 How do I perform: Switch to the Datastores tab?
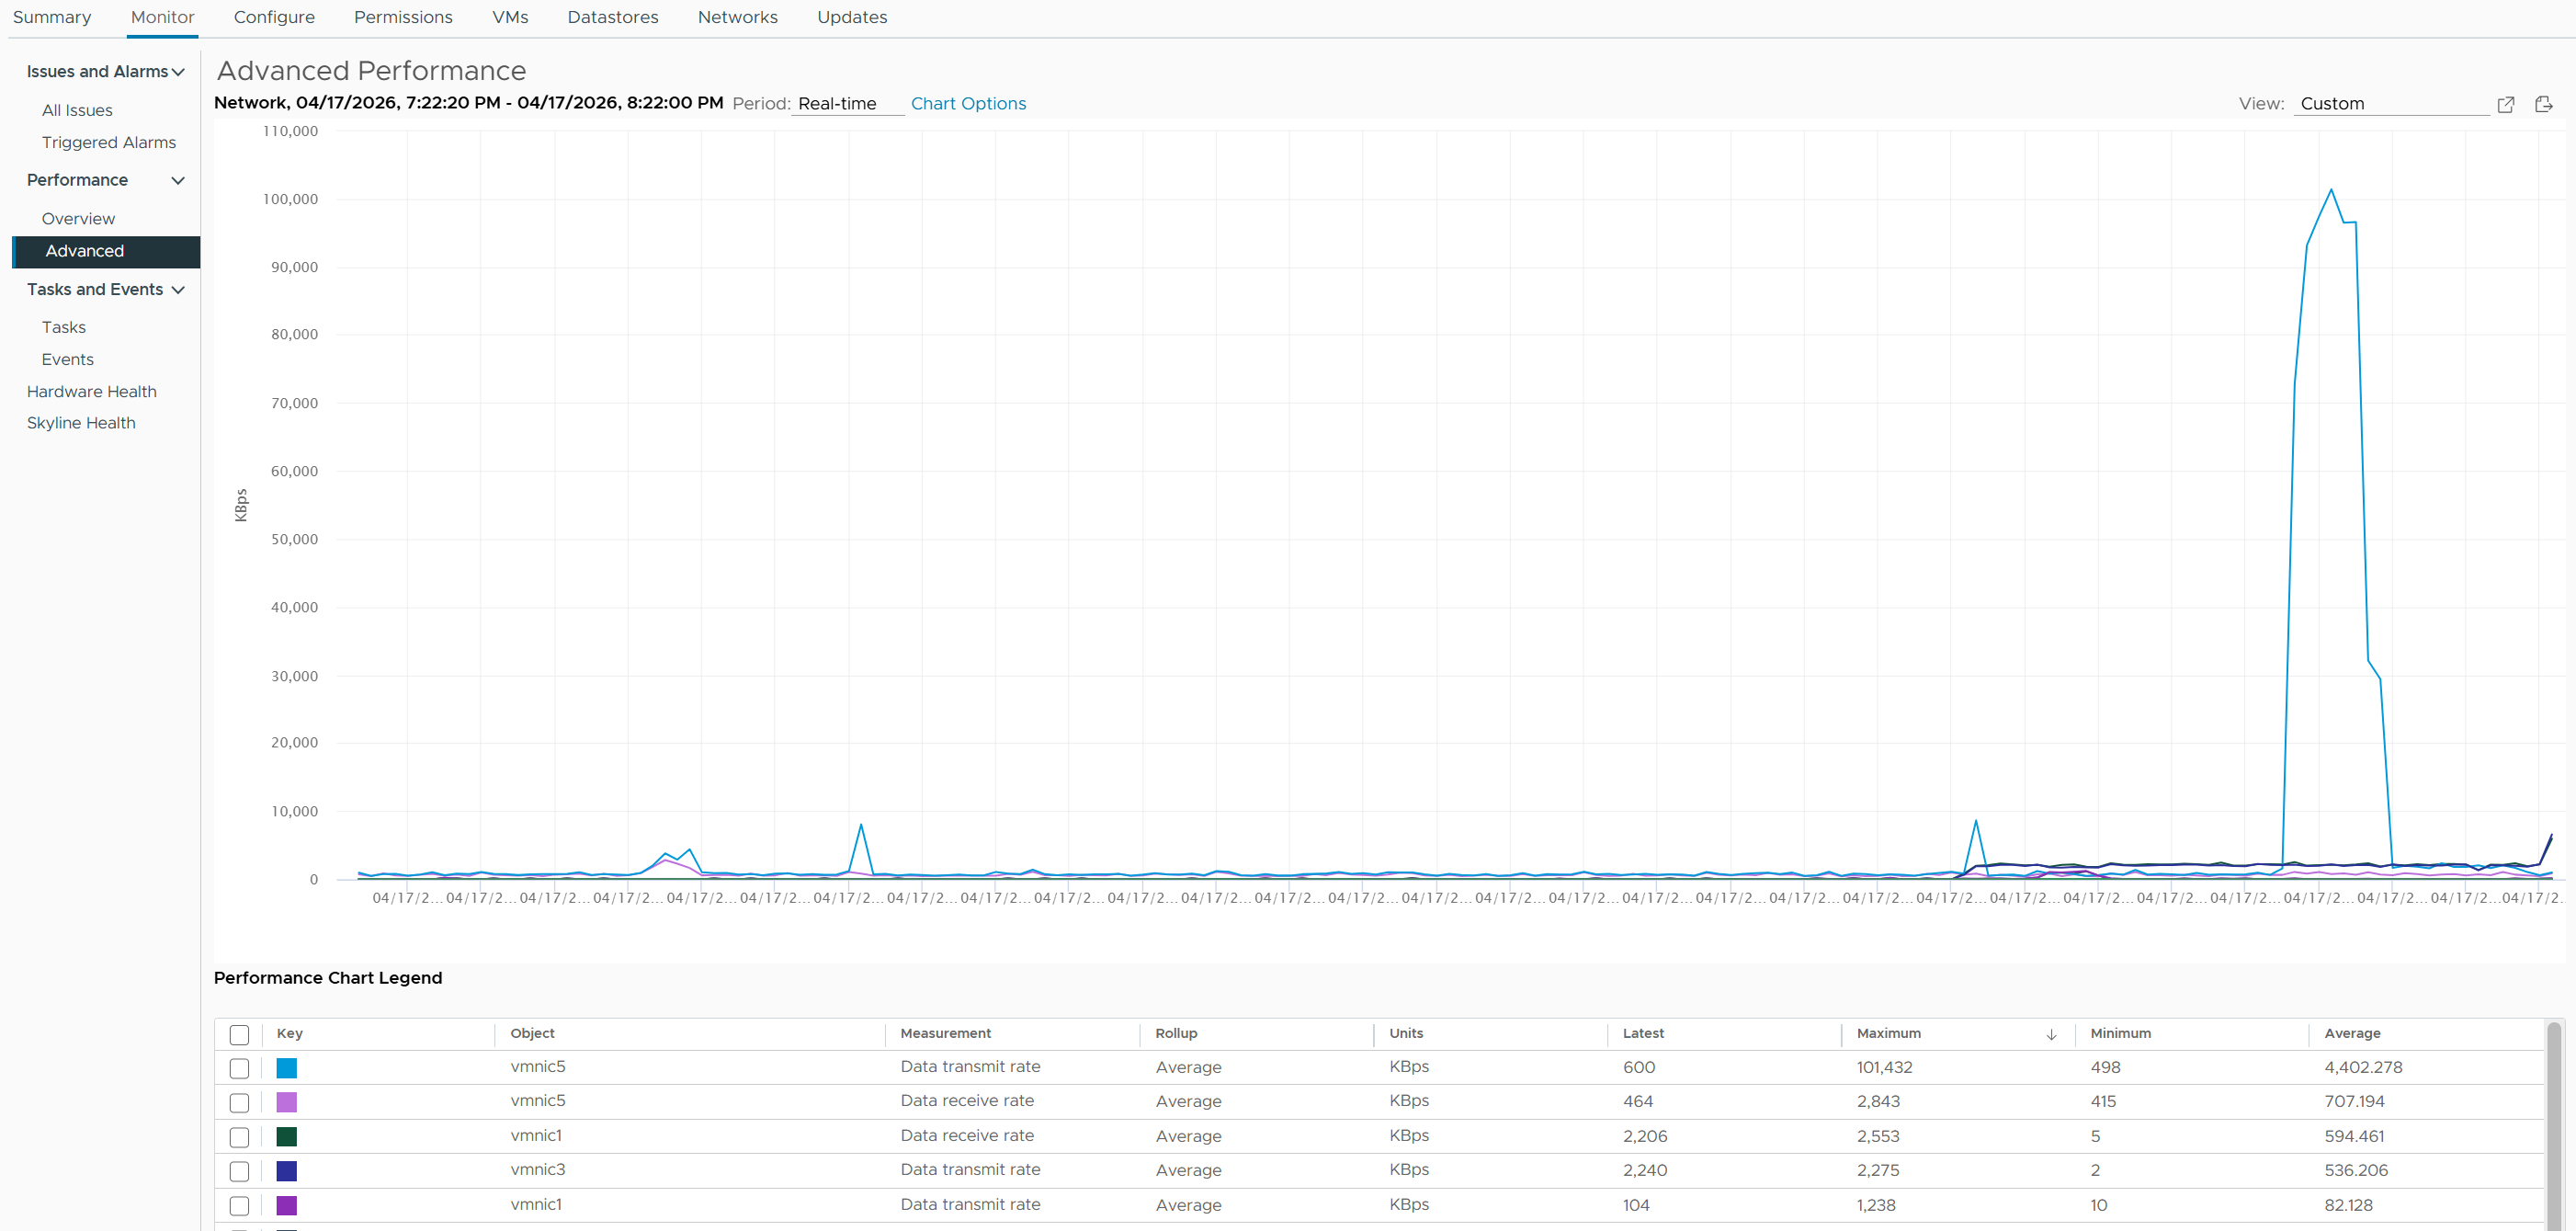pyautogui.click(x=613, y=17)
